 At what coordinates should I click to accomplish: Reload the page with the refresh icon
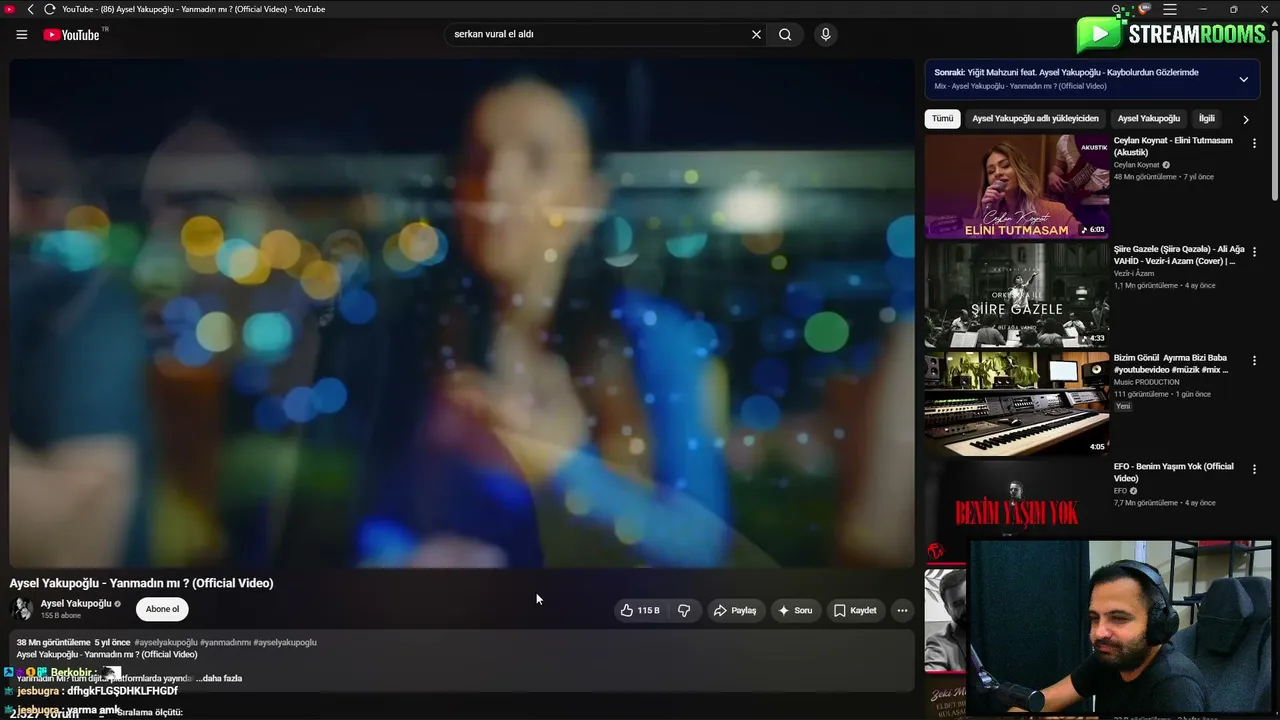pyautogui.click(x=49, y=9)
